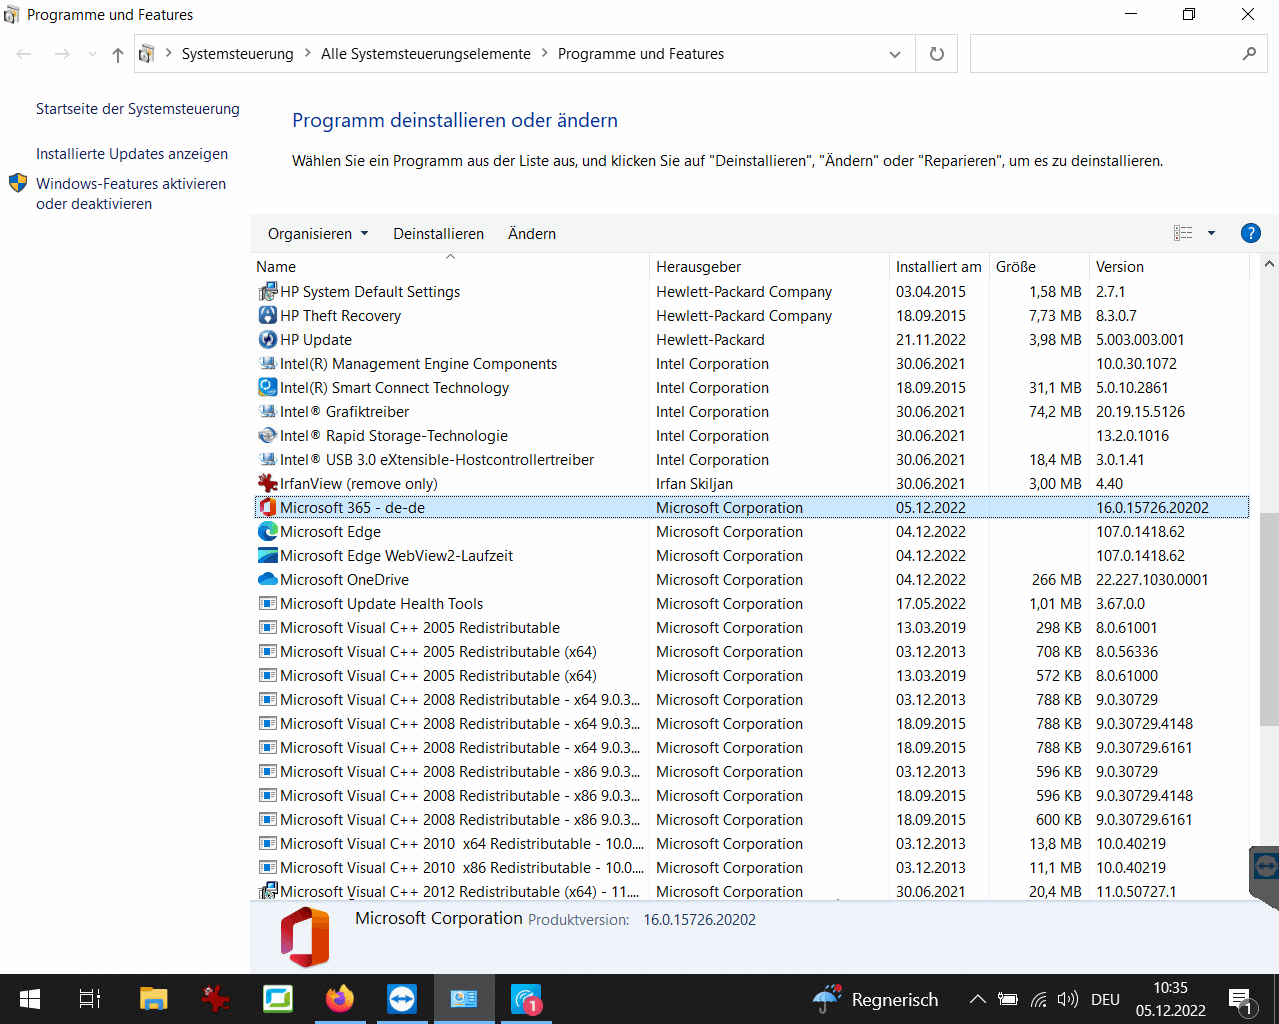The width and height of the screenshot is (1279, 1024).
Task: Change the view layout icon
Action: (x=1183, y=233)
